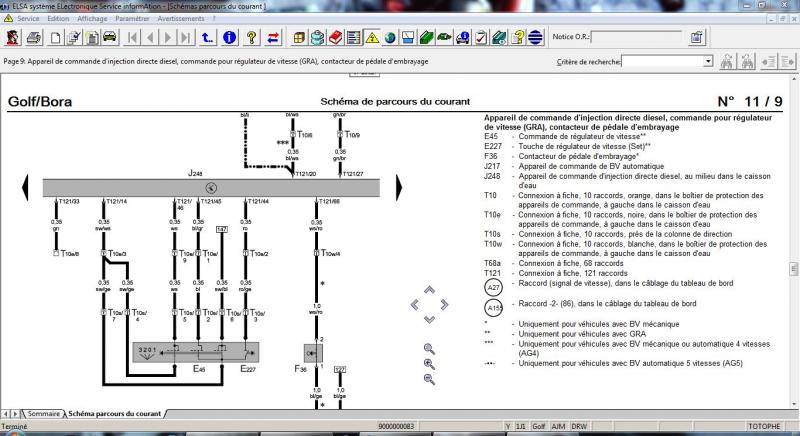This screenshot has height=436, width=800.
Task: Click the icon right of Notice O.R. field
Action: pos(696,37)
